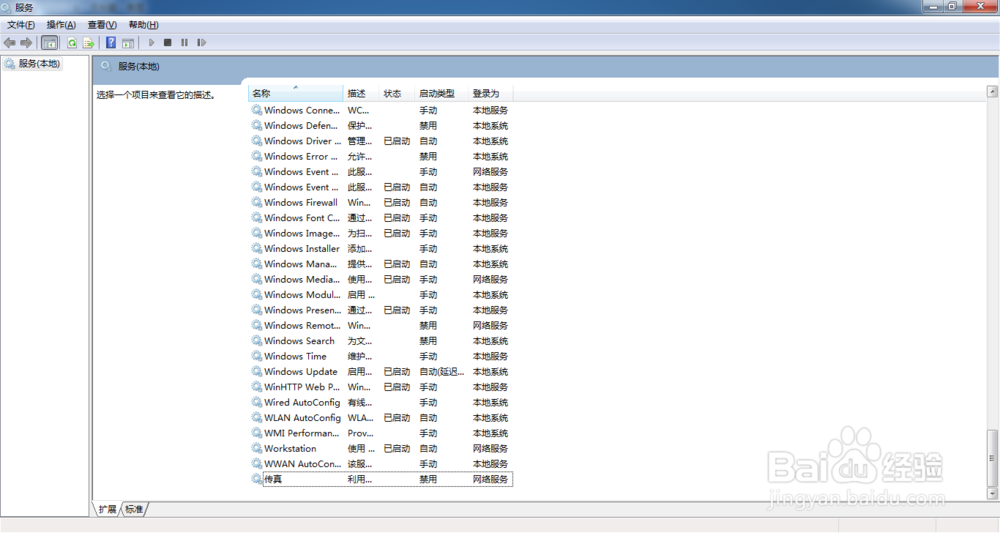Click the gear icon beside Windows Update
This screenshot has height=533, width=1000.
pyautogui.click(x=256, y=371)
